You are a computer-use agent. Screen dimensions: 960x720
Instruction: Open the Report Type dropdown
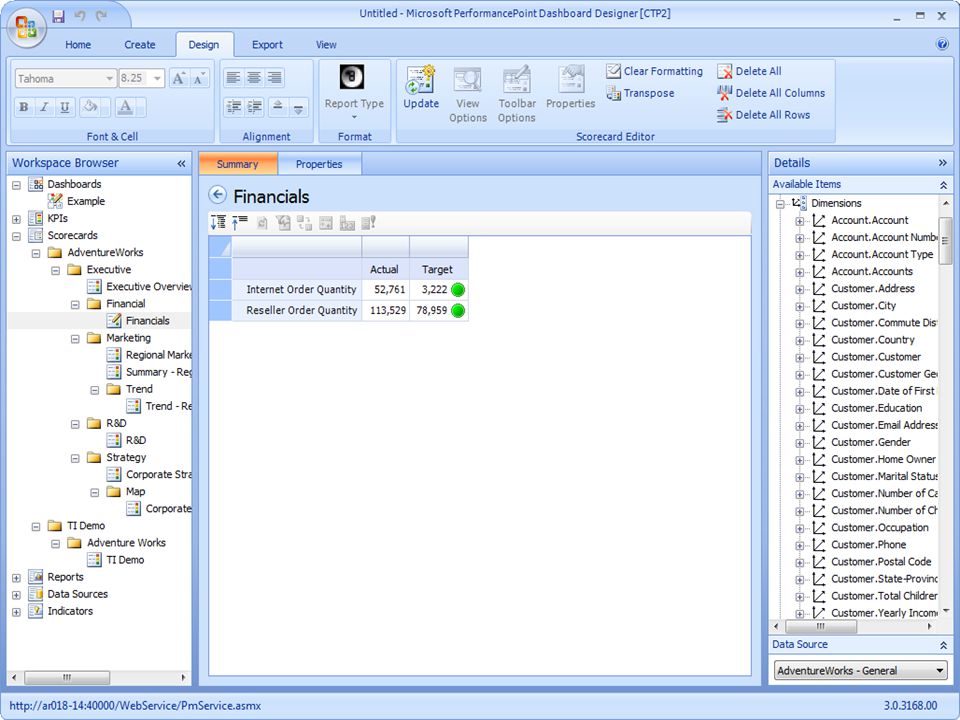tap(354, 94)
